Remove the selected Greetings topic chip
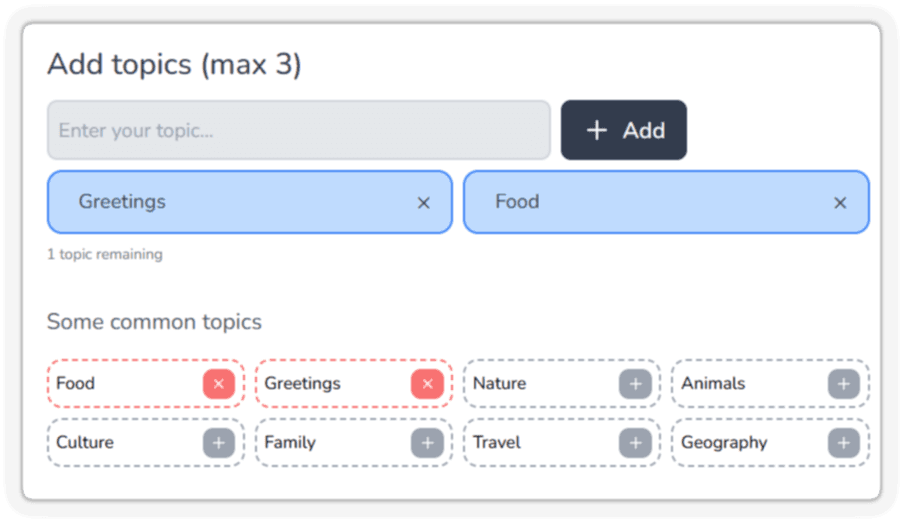The width and height of the screenshot is (903, 523). click(424, 203)
